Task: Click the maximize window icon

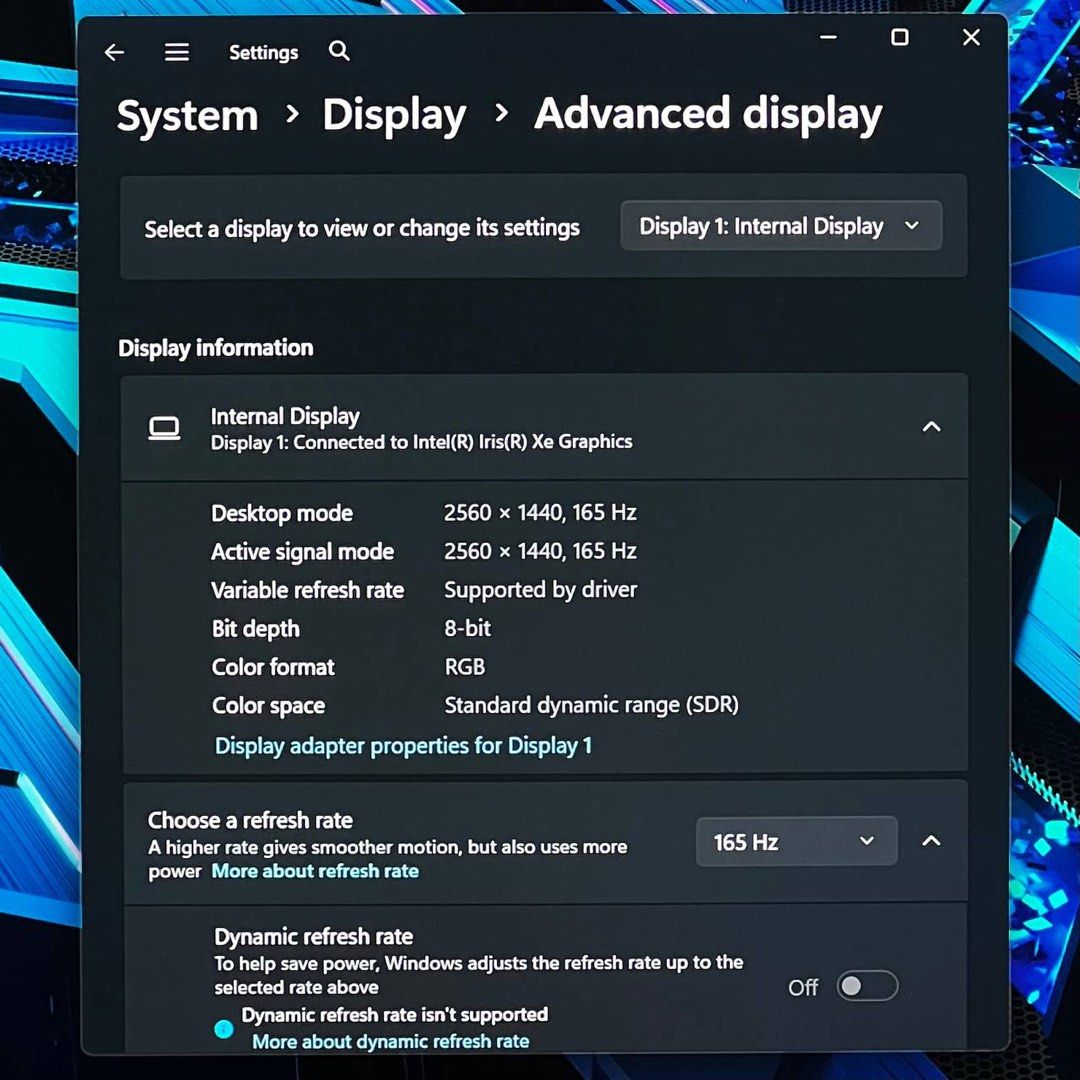Action: pos(899,37)
